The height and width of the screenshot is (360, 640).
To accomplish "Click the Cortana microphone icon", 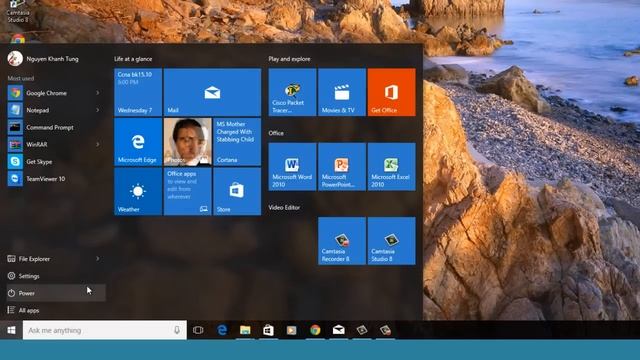I will point(177,330).
